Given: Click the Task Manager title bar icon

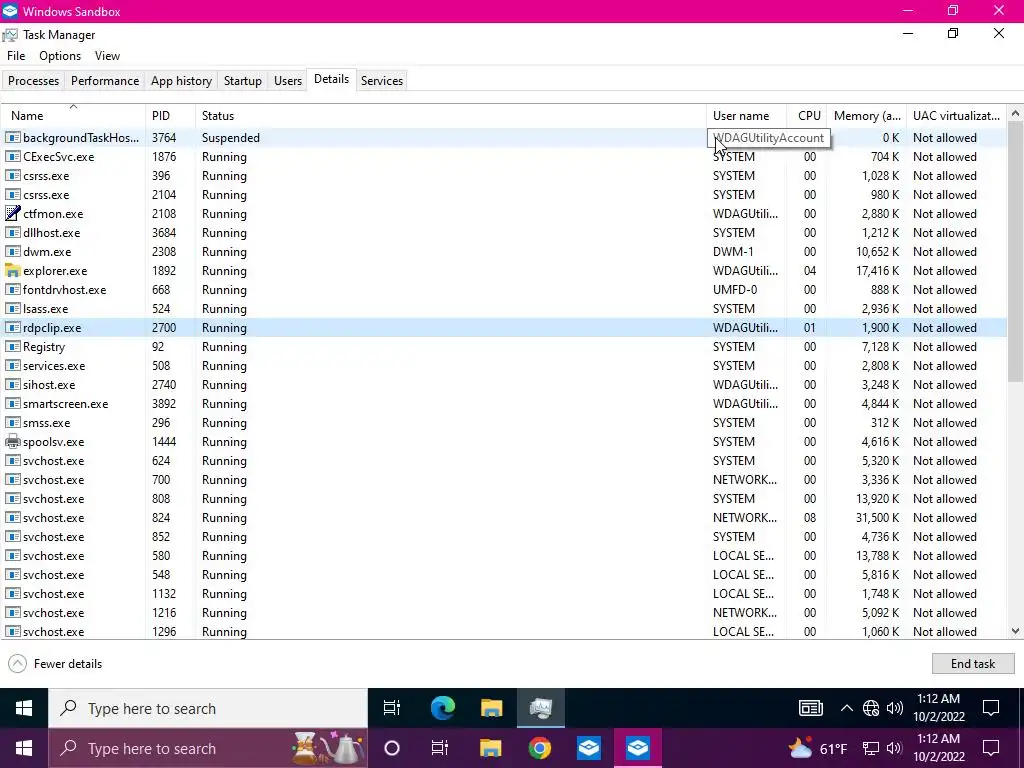Looking at the screenshot, I should pyautogui.click(x=10, y=35).
